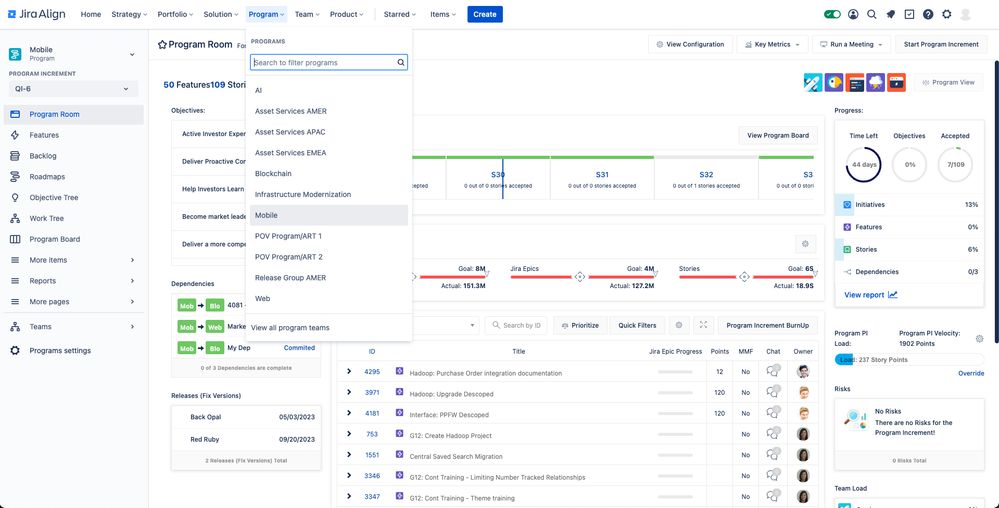Click the dark window app tile icon
The height and width of the screenshot is (508, 999).
(855, 82)
